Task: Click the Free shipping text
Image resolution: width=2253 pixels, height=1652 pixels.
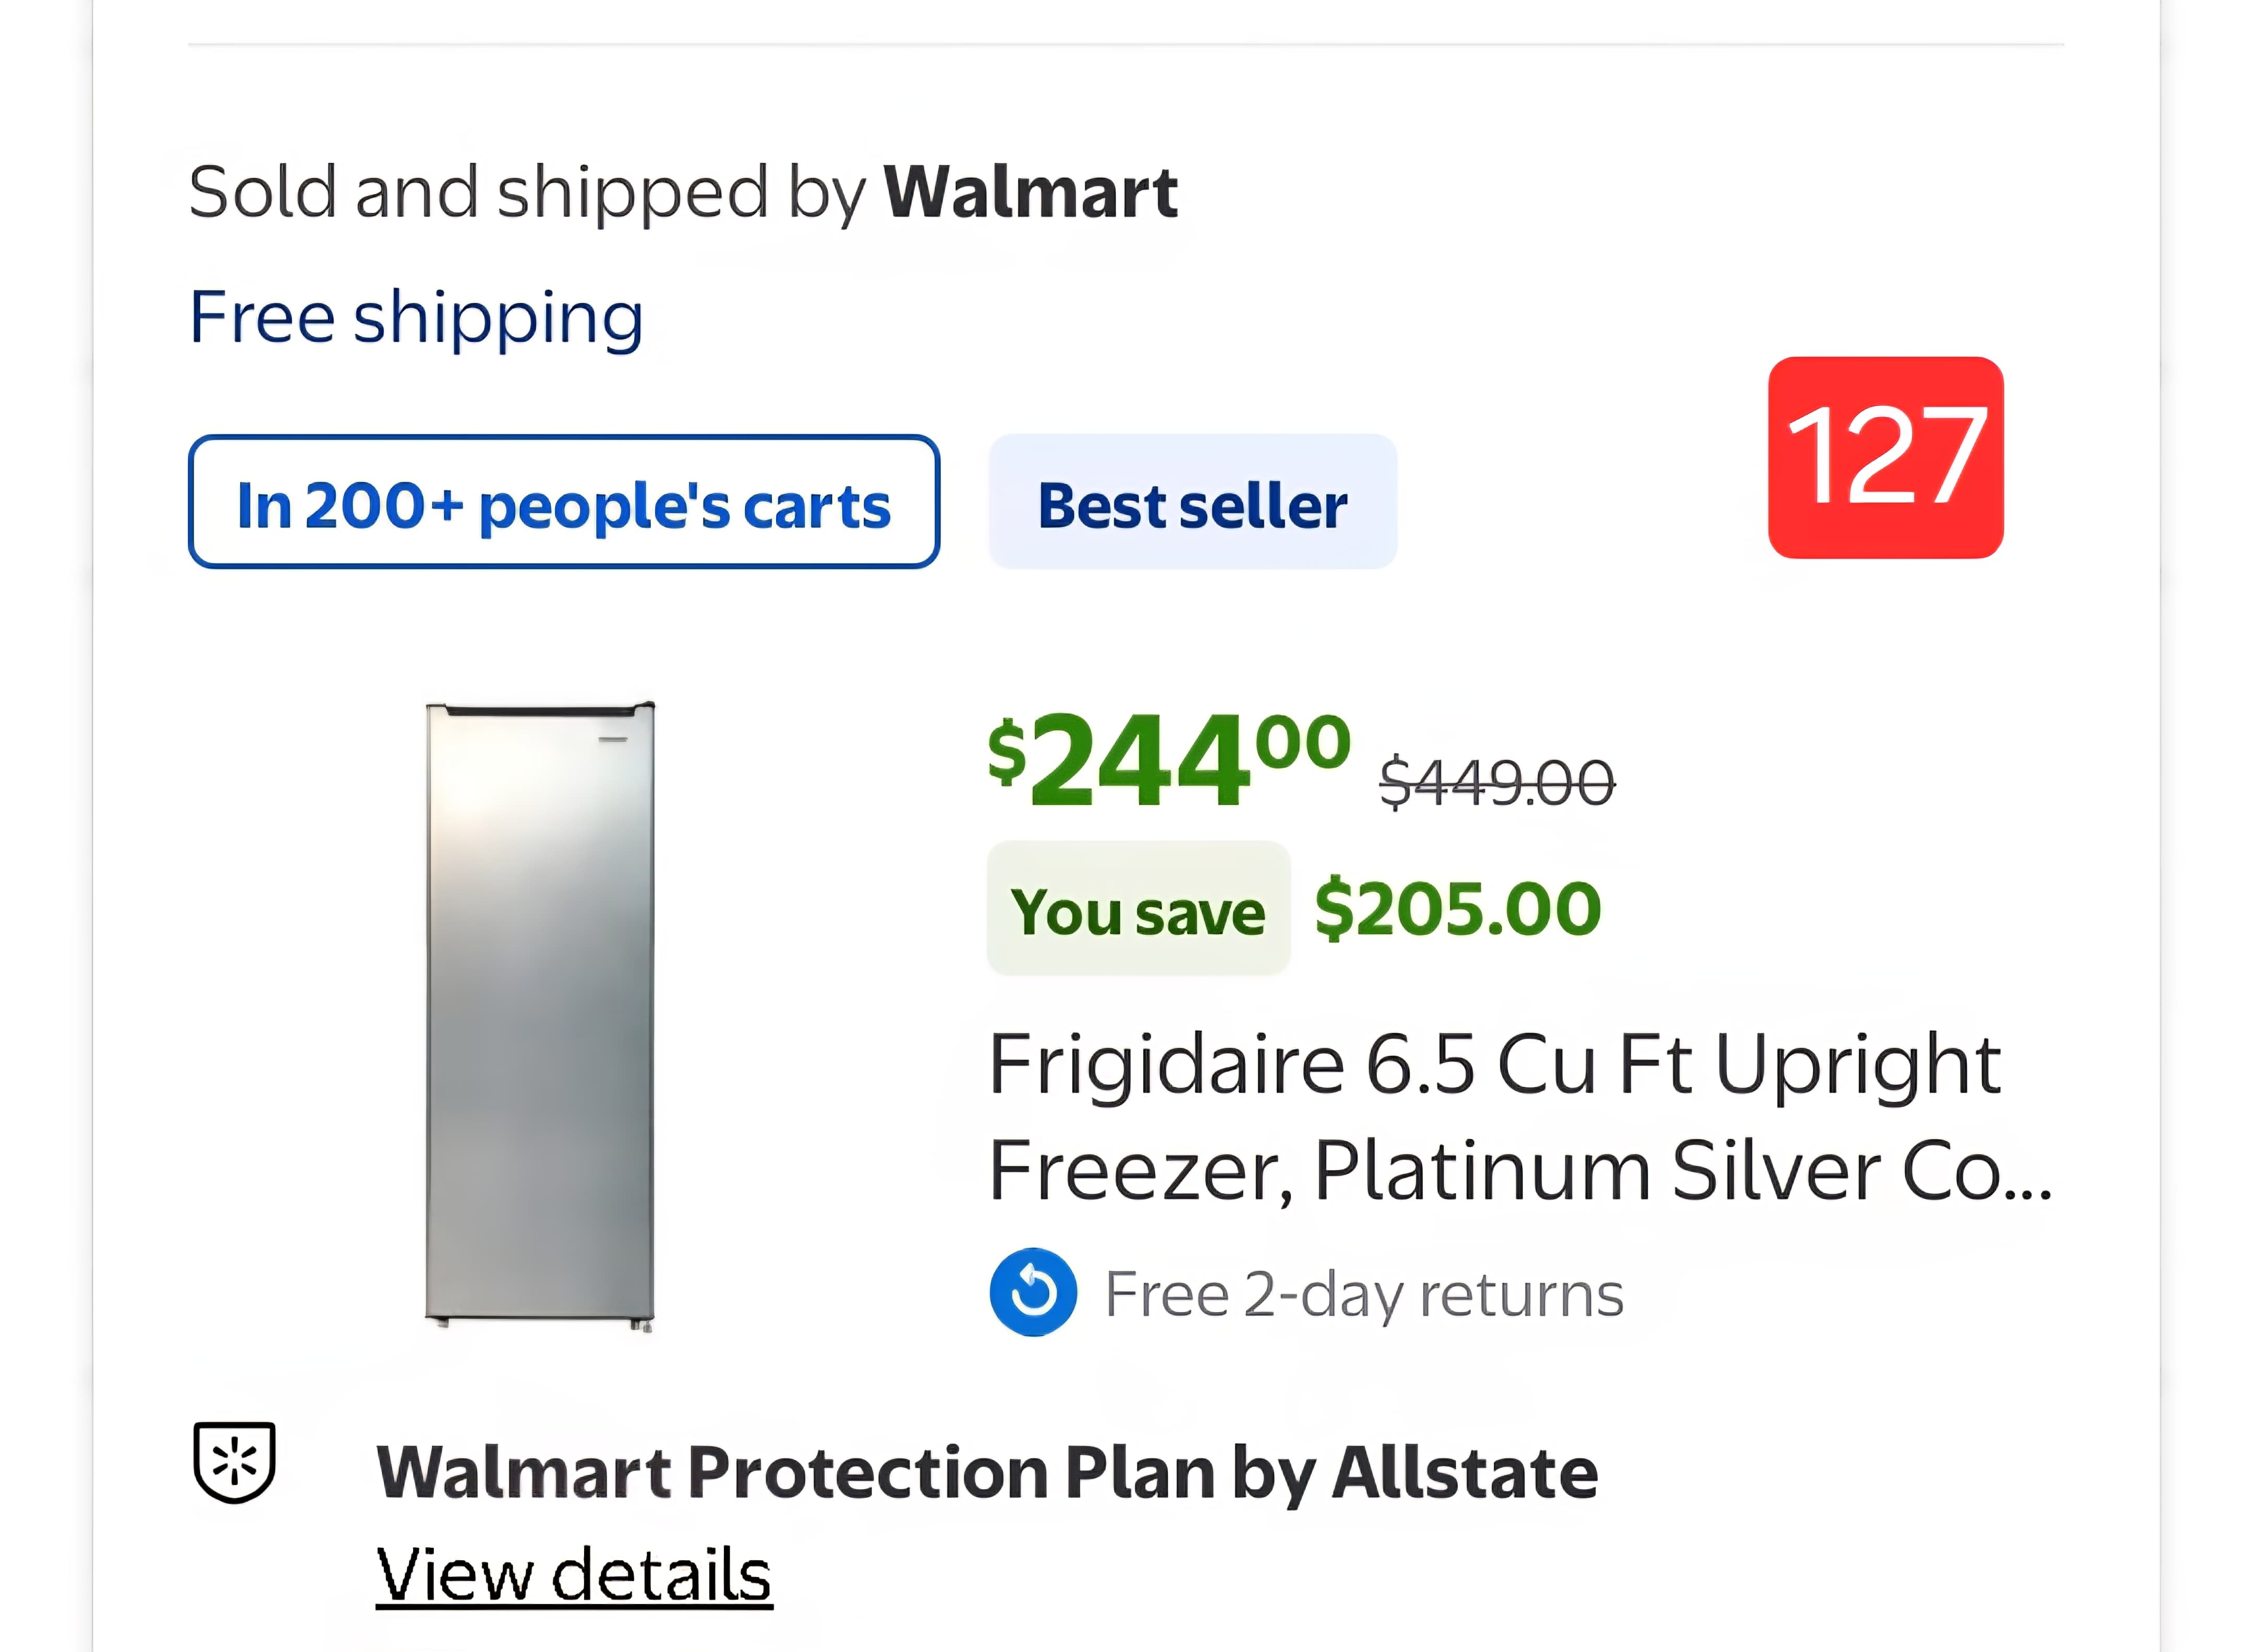Action: pos(415,317)
